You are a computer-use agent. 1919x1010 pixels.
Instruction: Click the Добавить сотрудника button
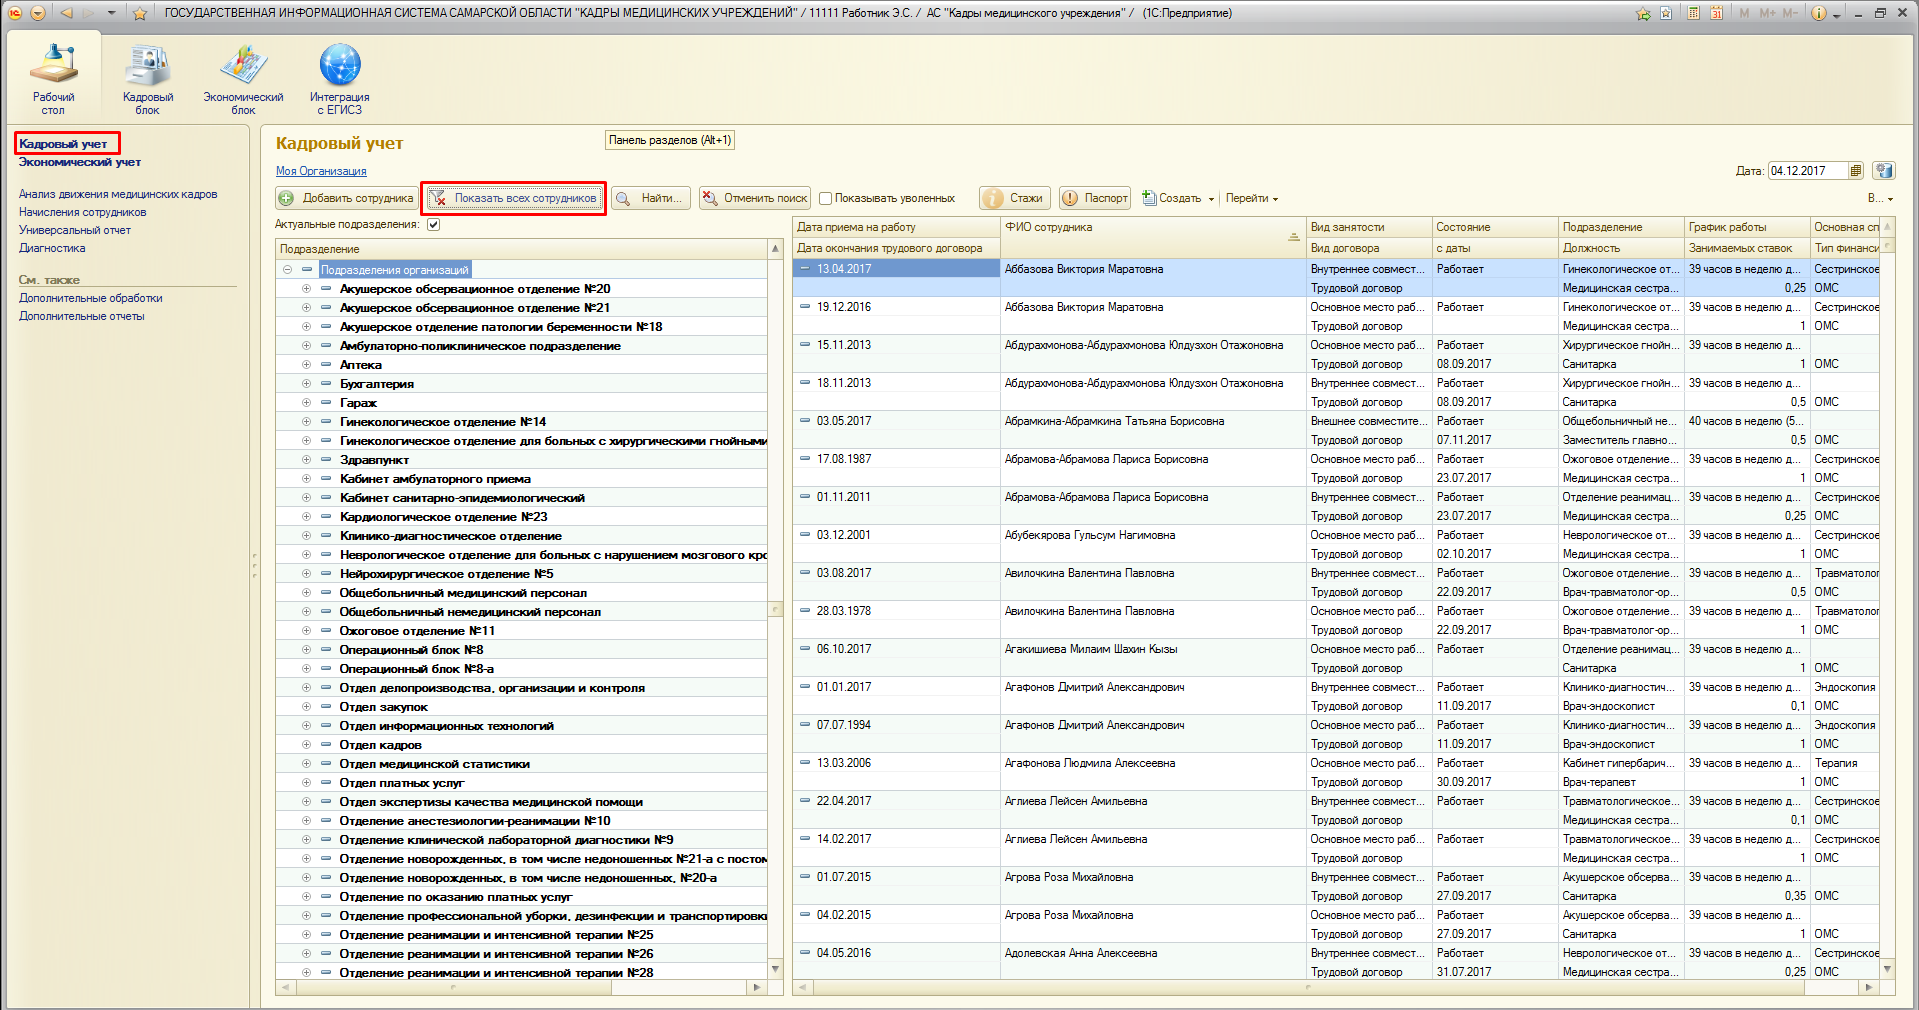coord(346,198)
